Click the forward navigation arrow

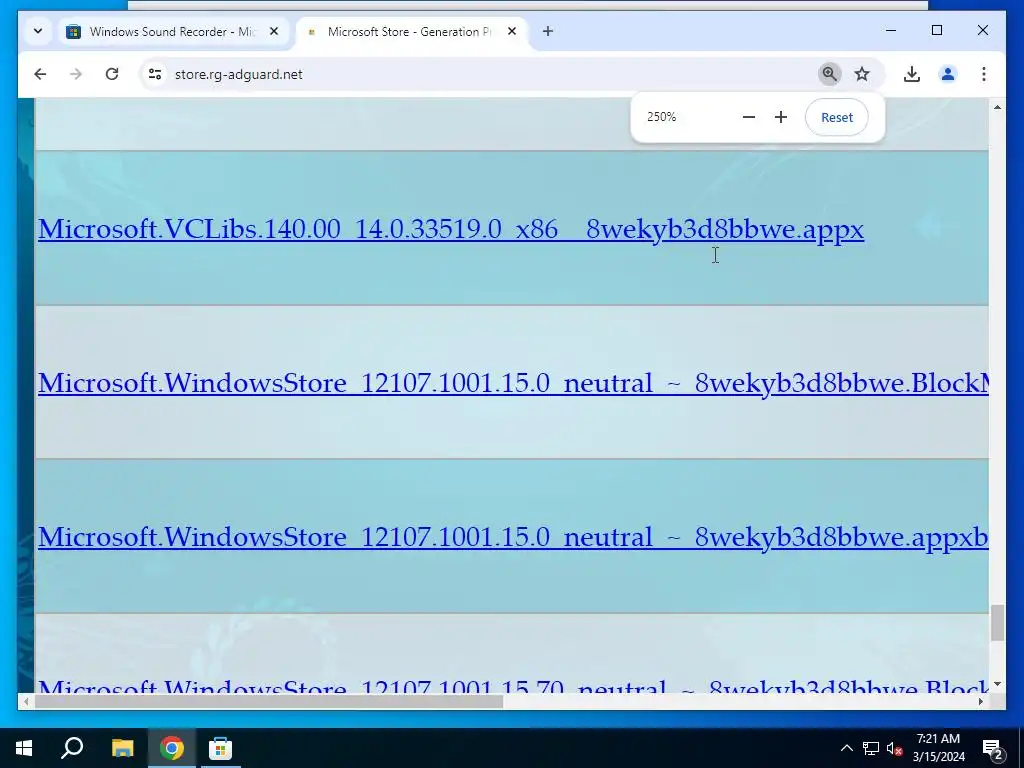click(76, 74)
